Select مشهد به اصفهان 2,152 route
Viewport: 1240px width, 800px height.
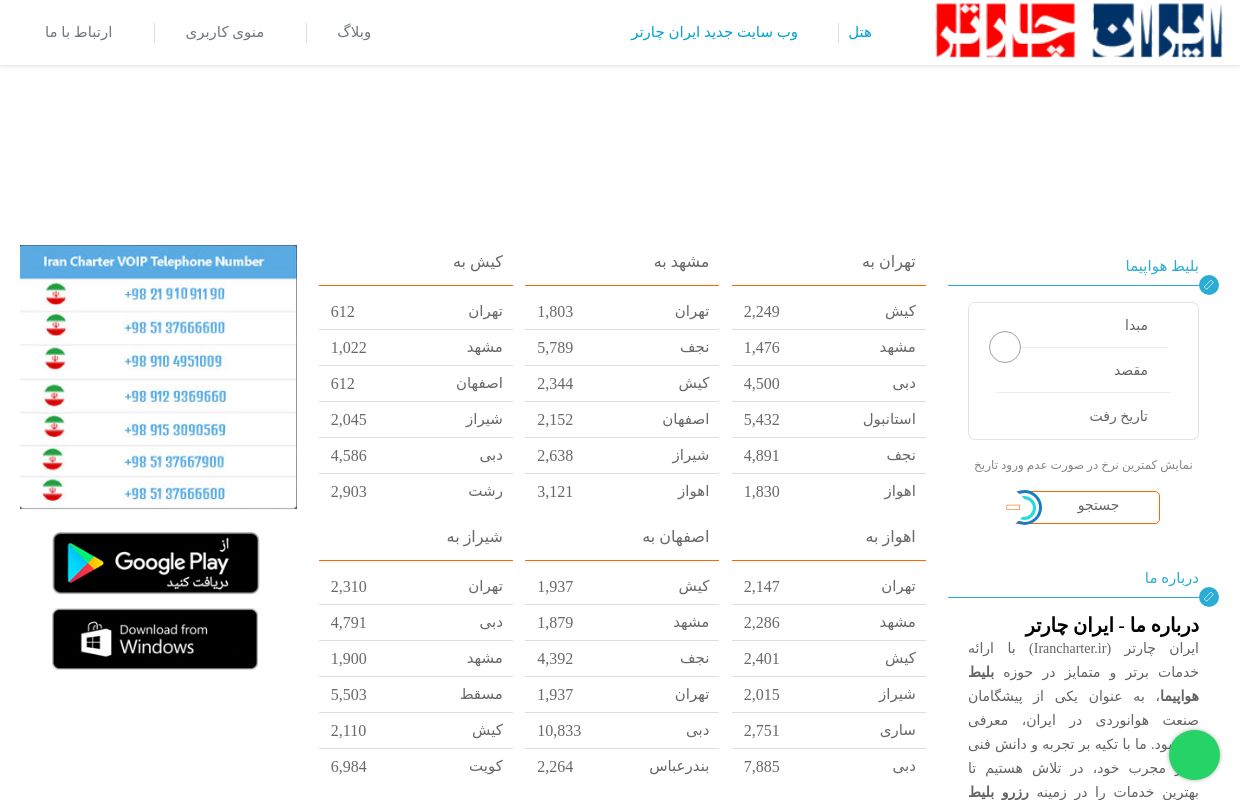pos(622,420)
